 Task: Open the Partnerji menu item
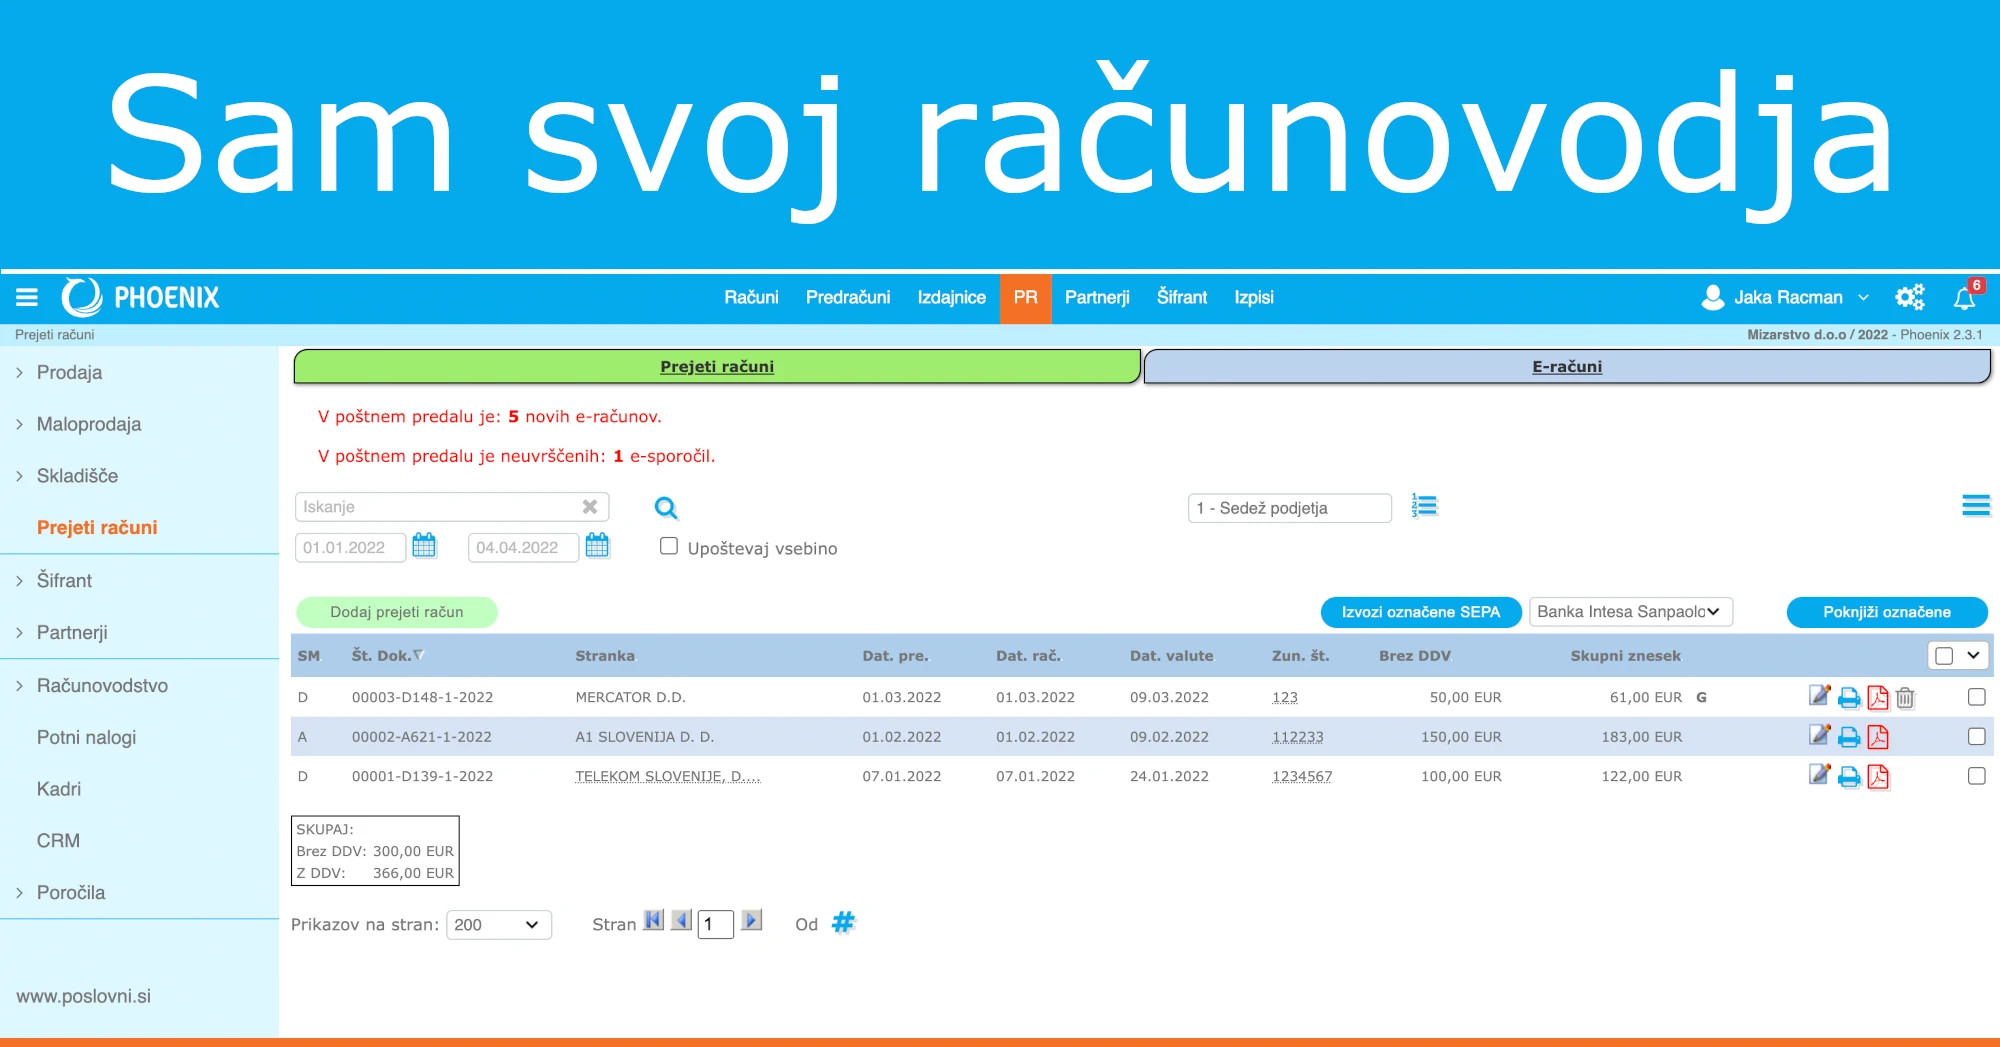coord(1097,297)
